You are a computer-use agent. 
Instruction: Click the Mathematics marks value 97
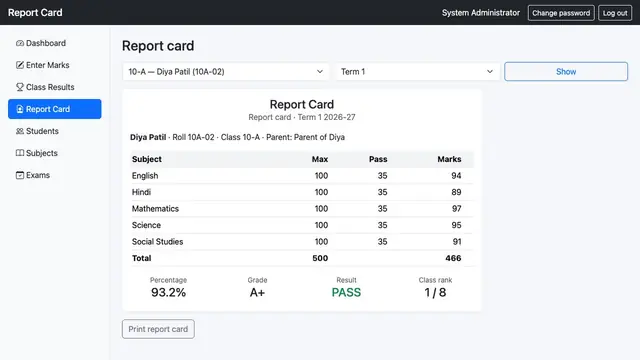pos(456,209)
